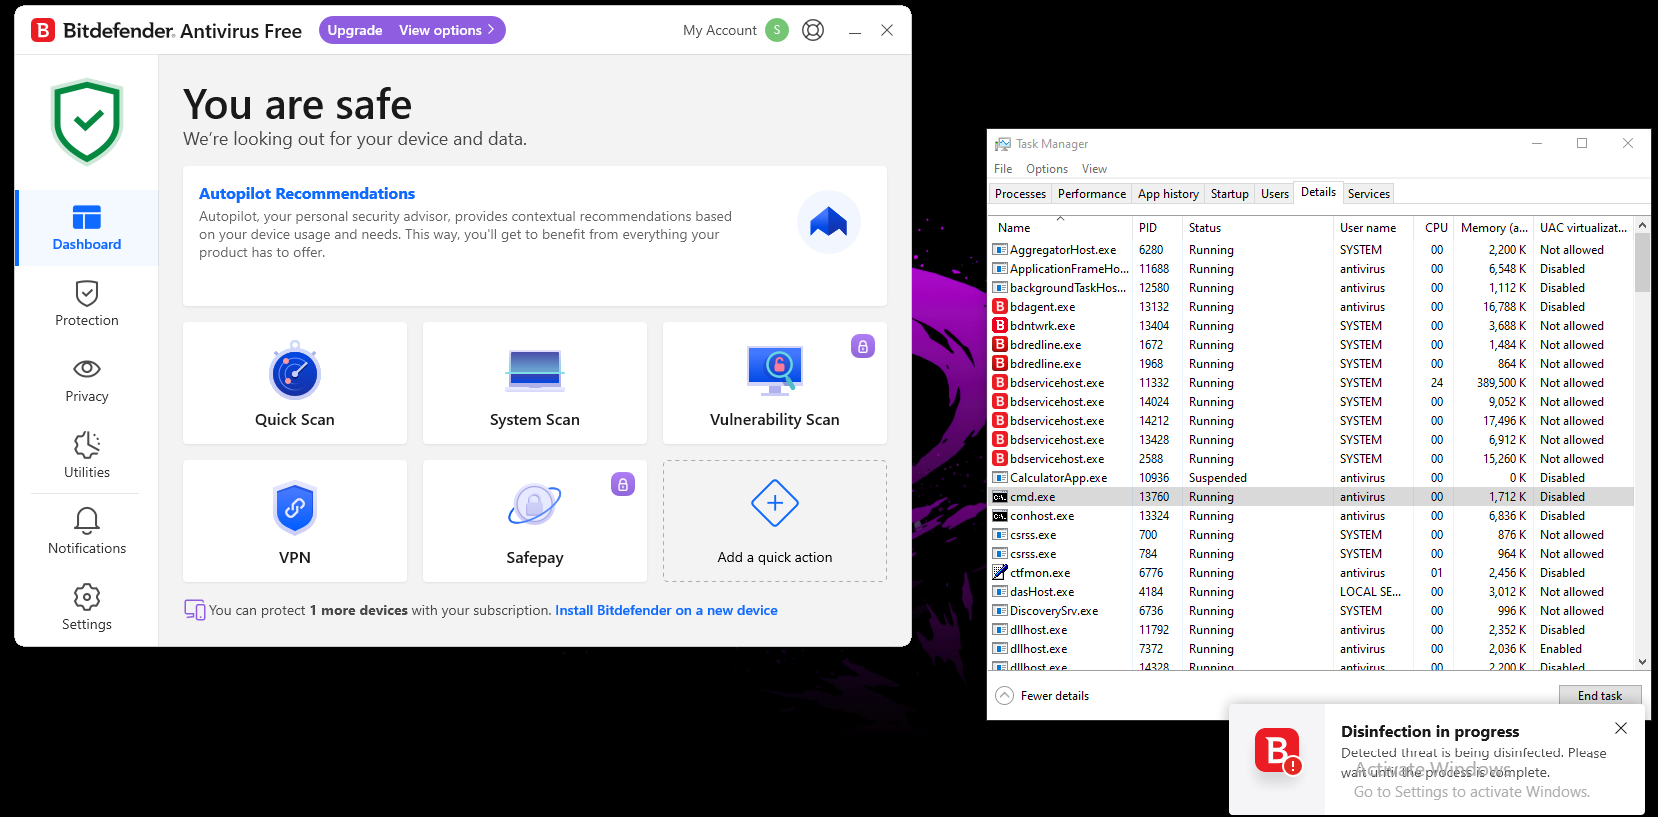The width and height of the screenshot is (1658, 817).
Task: Select the DiscoverySrv.exe process row
Action: click(x=1312, y=611)
